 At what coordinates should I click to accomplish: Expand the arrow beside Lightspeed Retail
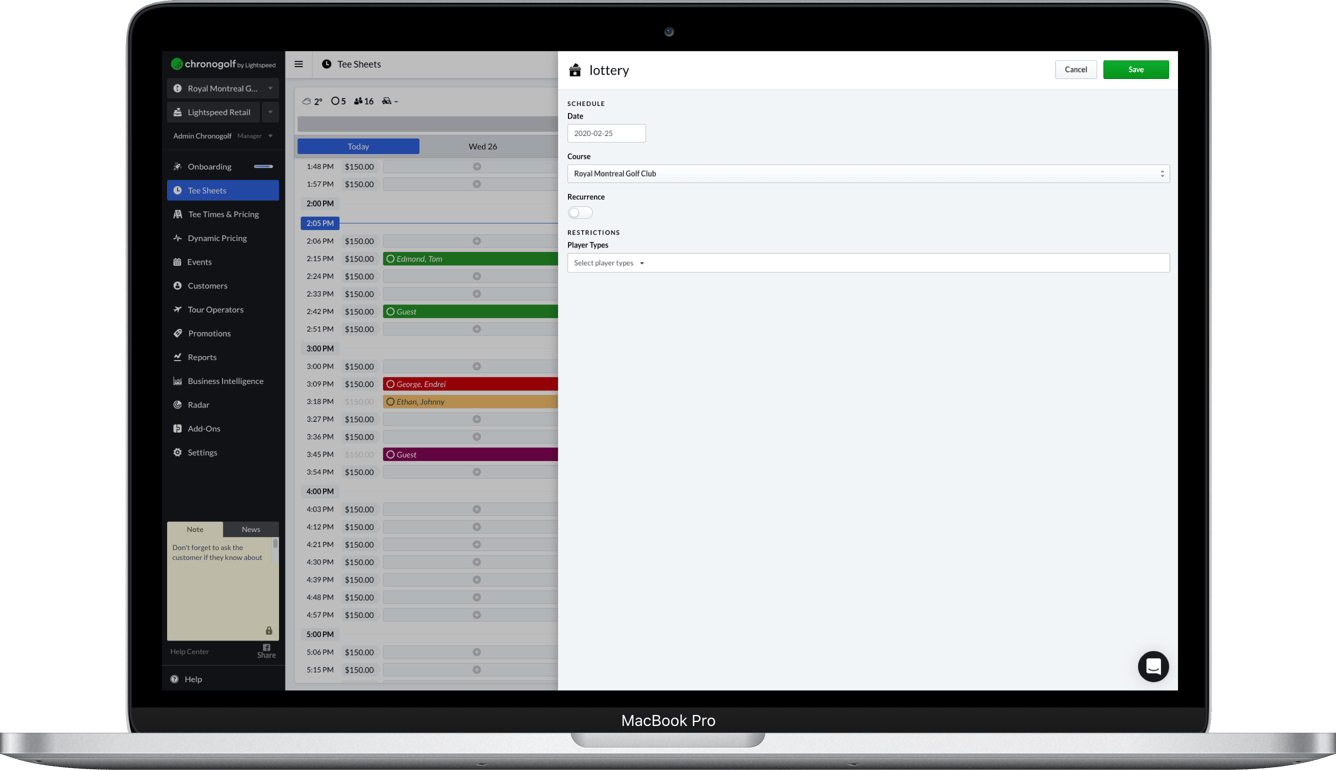pos(270,112)
